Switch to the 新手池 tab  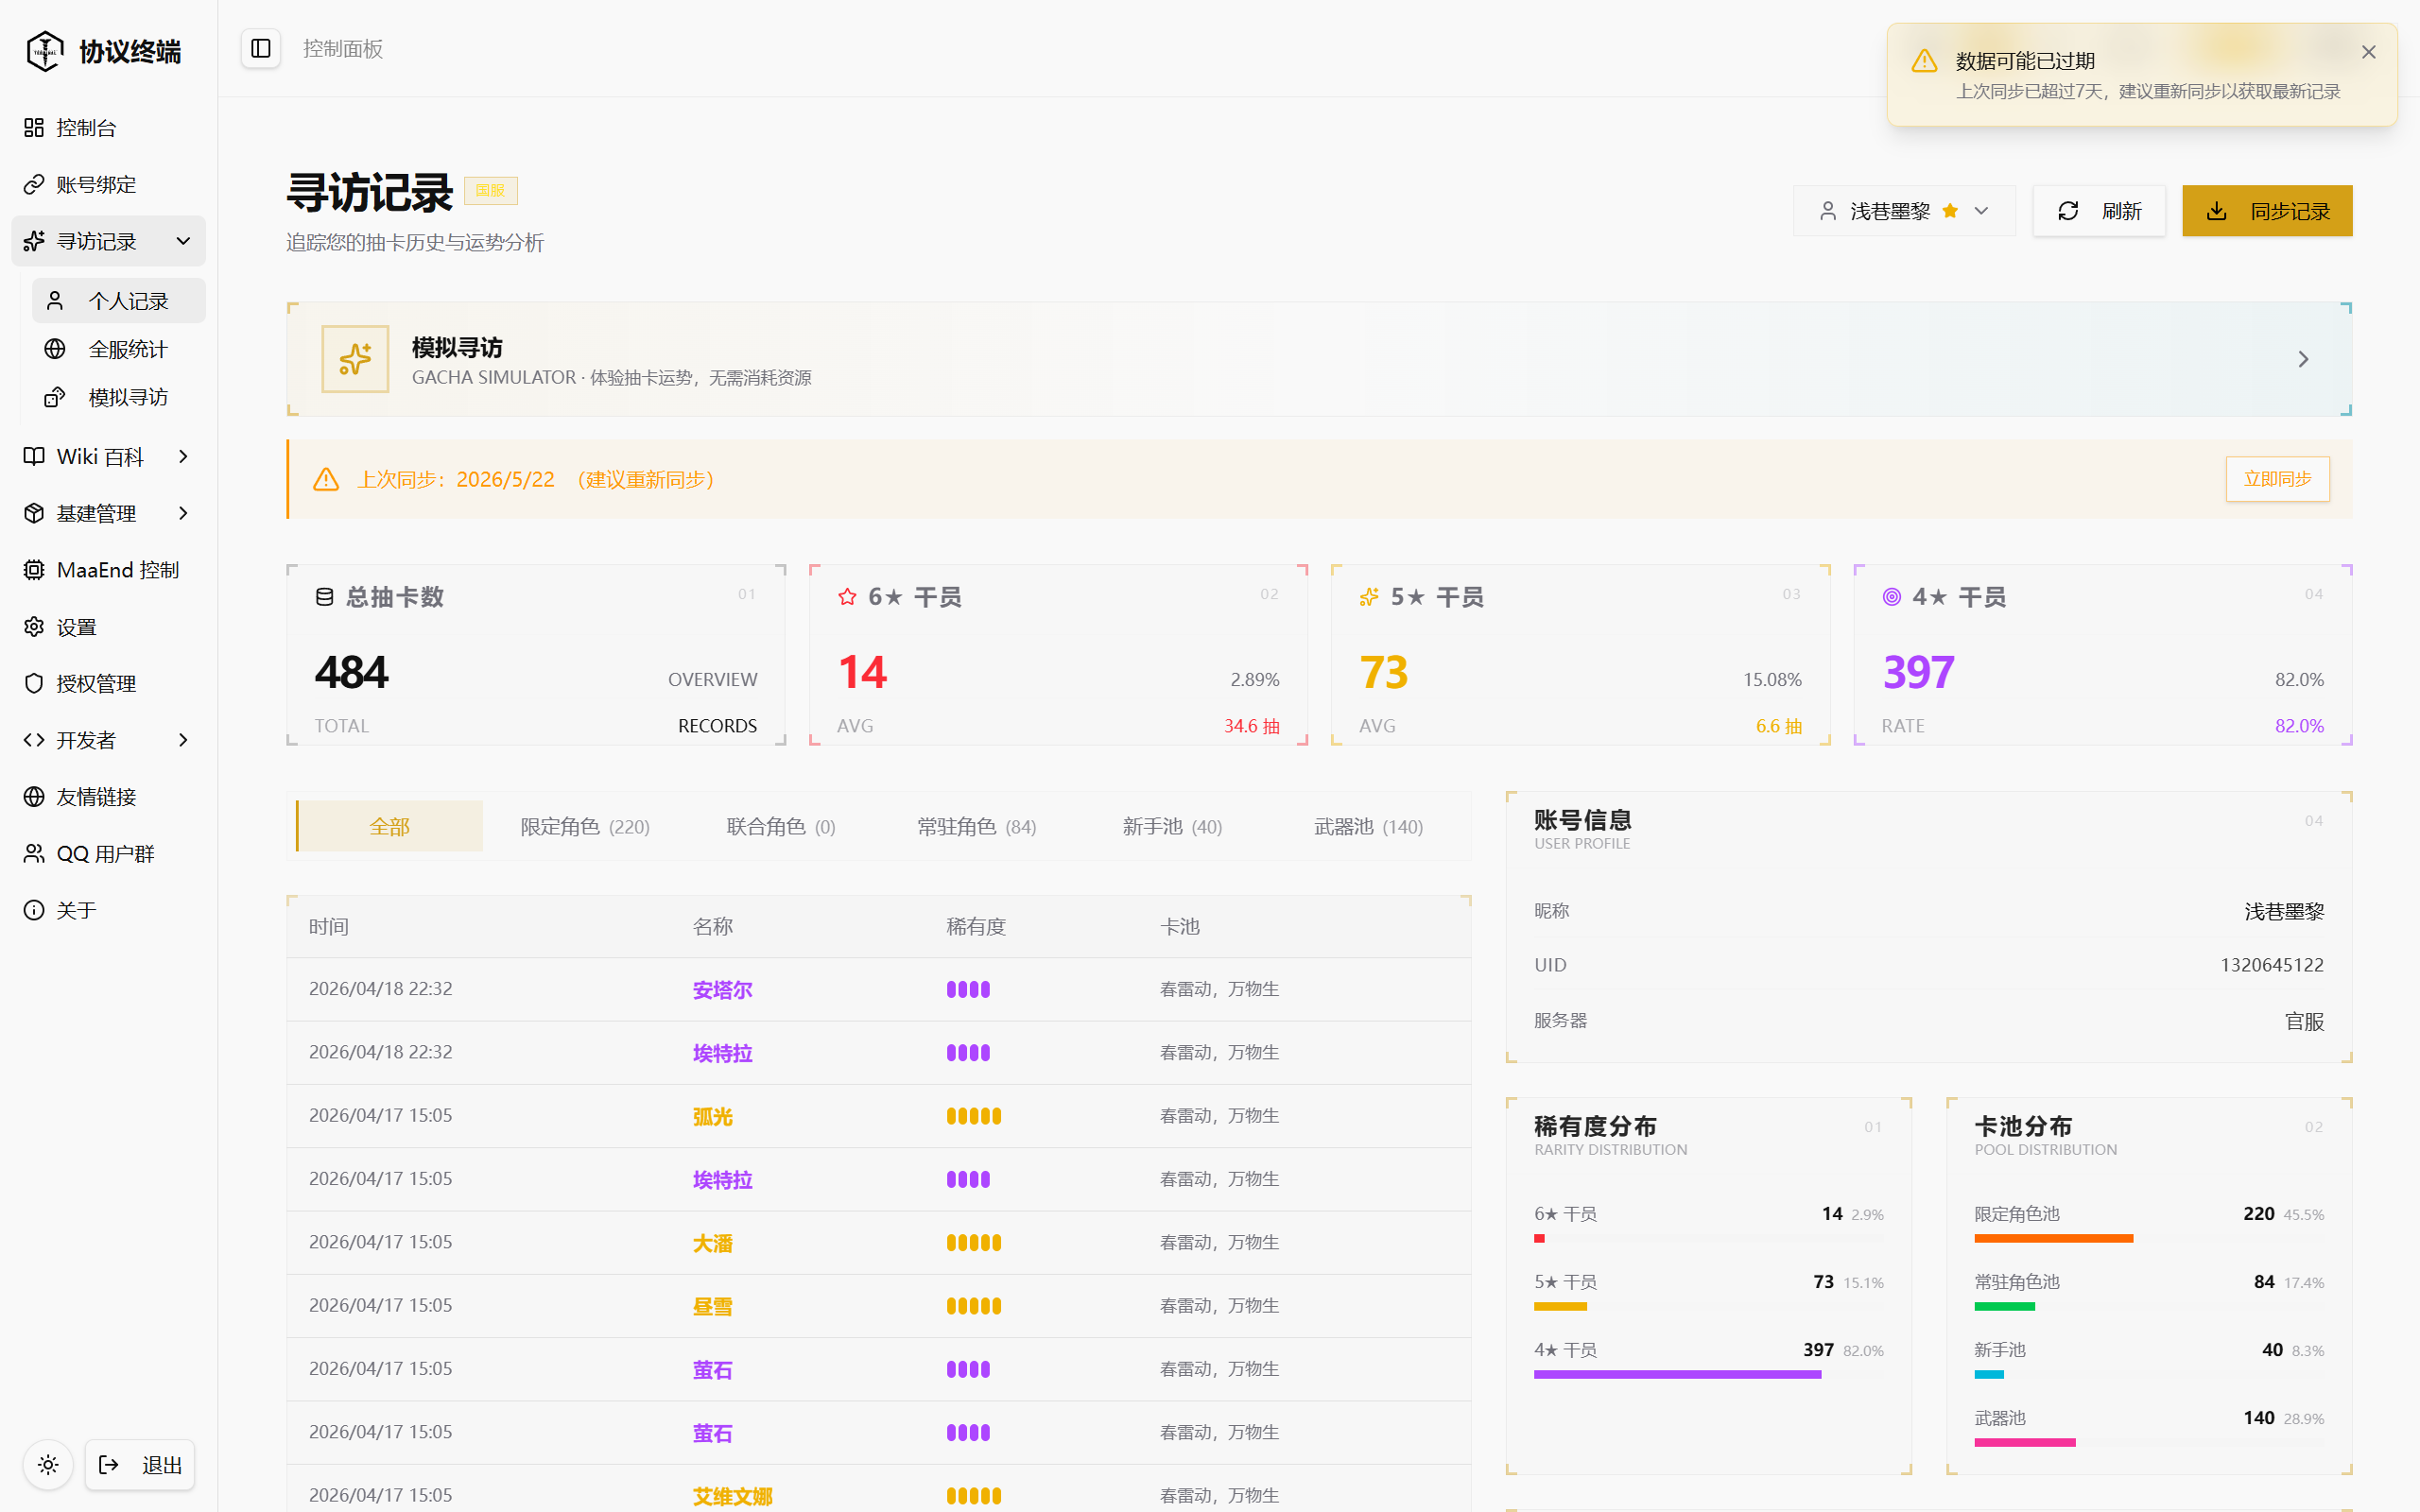pos(1172,826)
